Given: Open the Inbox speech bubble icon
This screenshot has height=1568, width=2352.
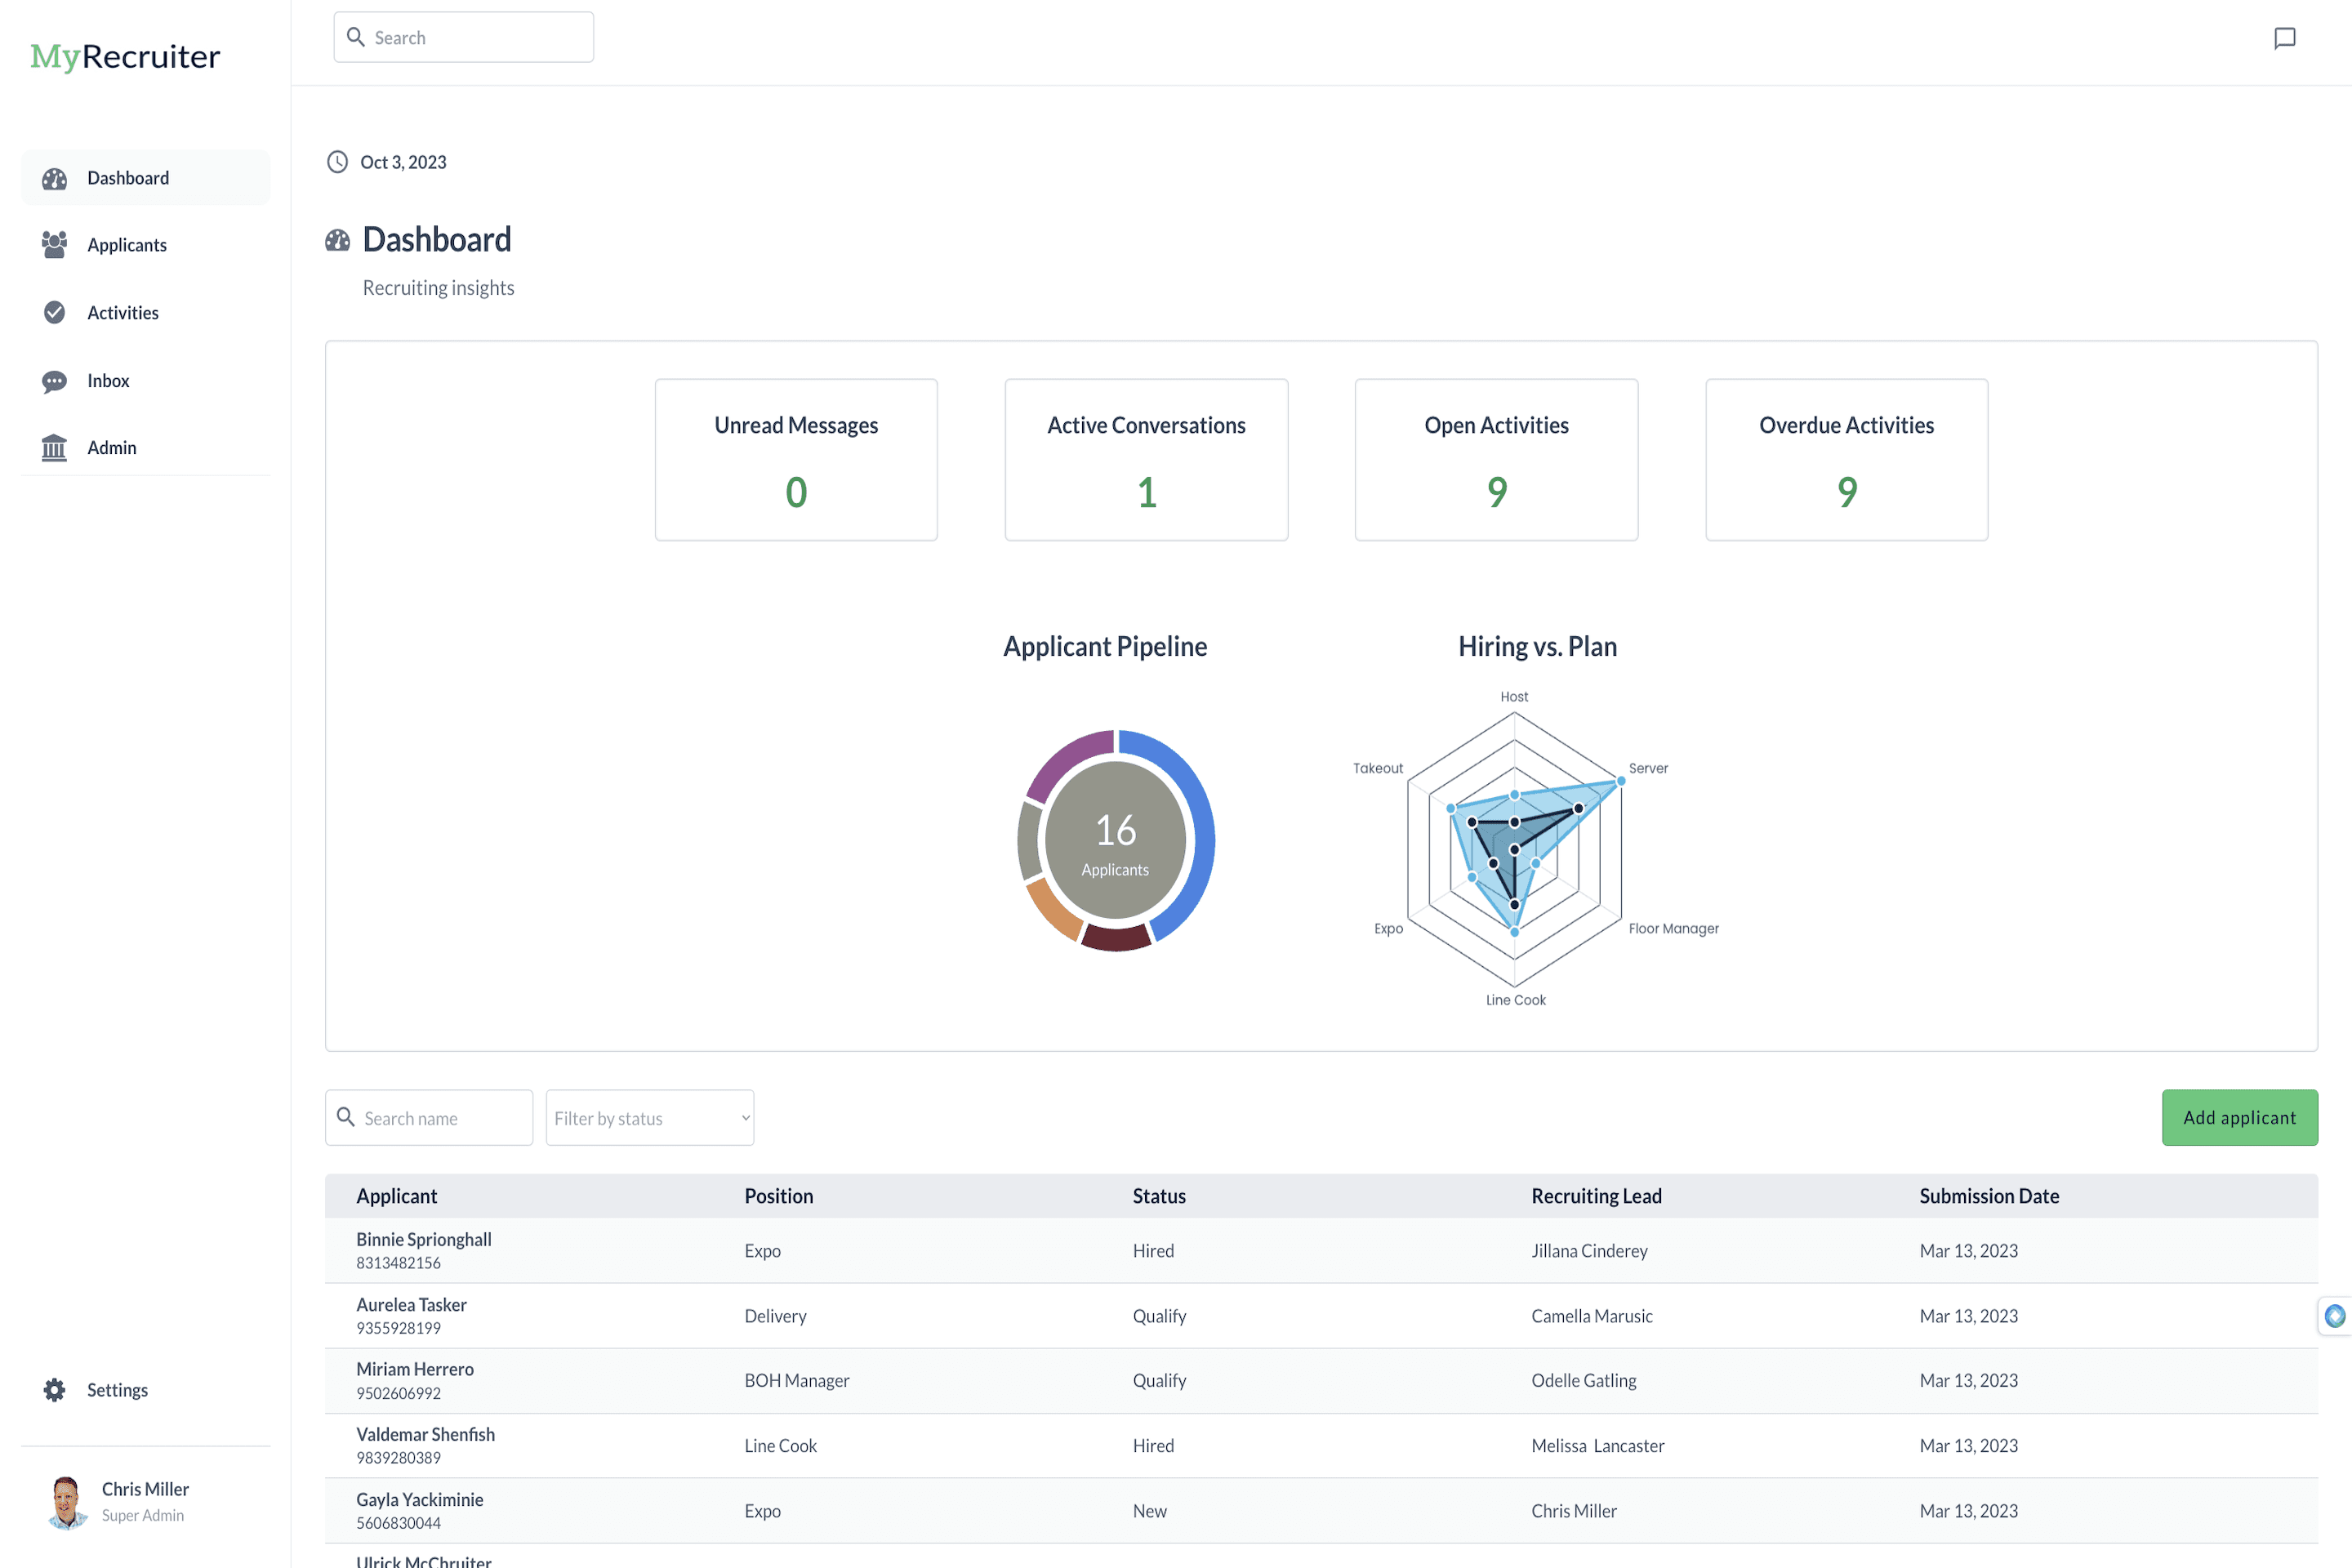Looking at the screenshot, I should [55, 380].
